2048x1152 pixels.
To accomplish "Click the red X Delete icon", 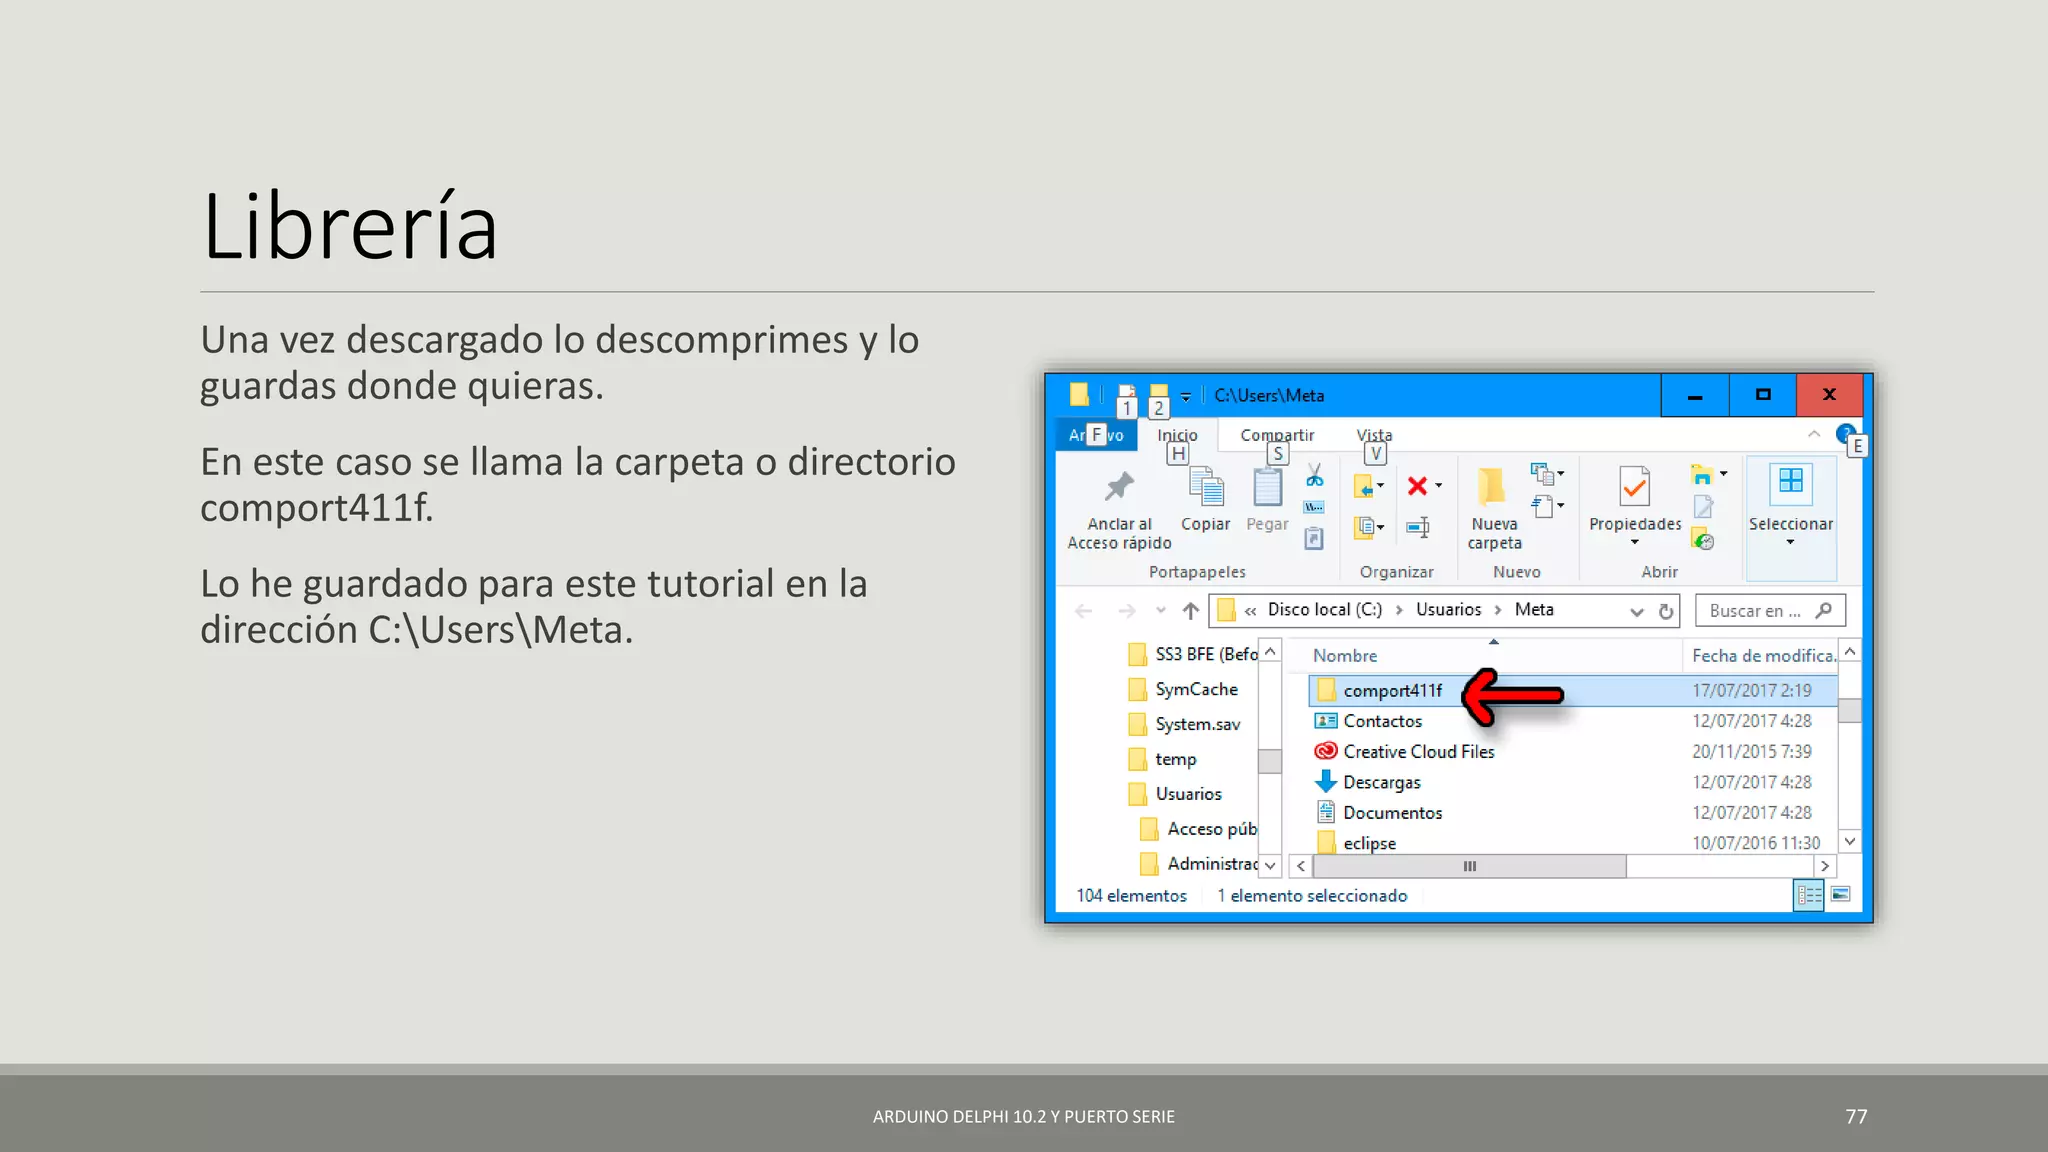I will tap(1417, 486).
